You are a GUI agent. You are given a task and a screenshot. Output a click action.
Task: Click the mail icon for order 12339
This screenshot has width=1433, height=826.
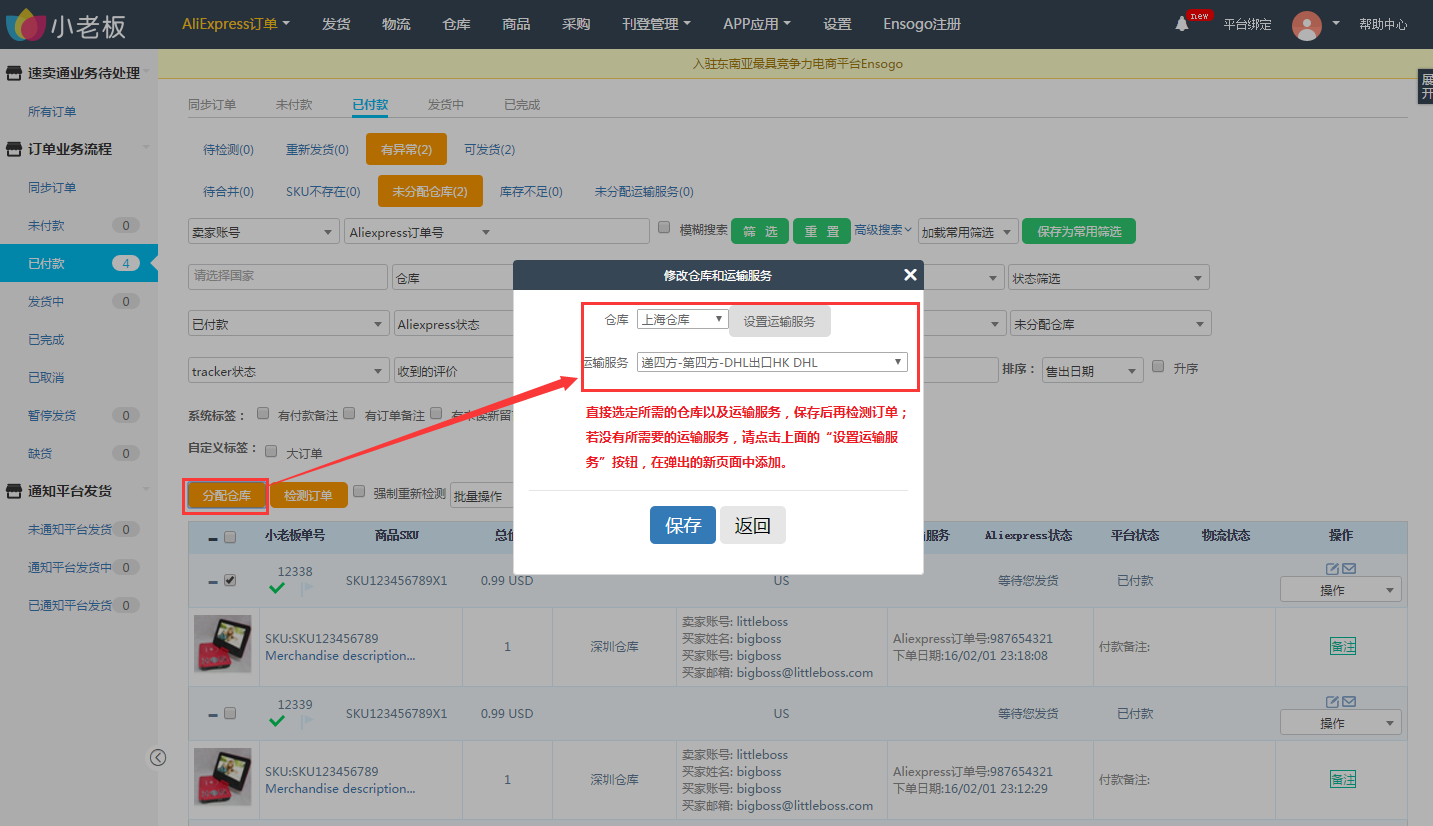(x=1349, y=702)
